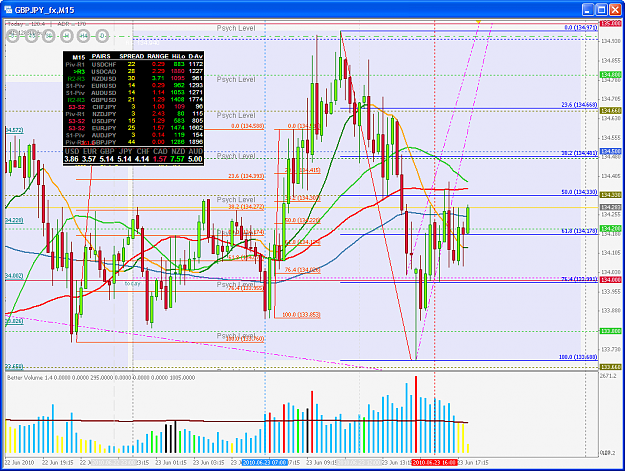Select blue Fibonacci label 50.0 (134.330)

click(x=579, y=192)
